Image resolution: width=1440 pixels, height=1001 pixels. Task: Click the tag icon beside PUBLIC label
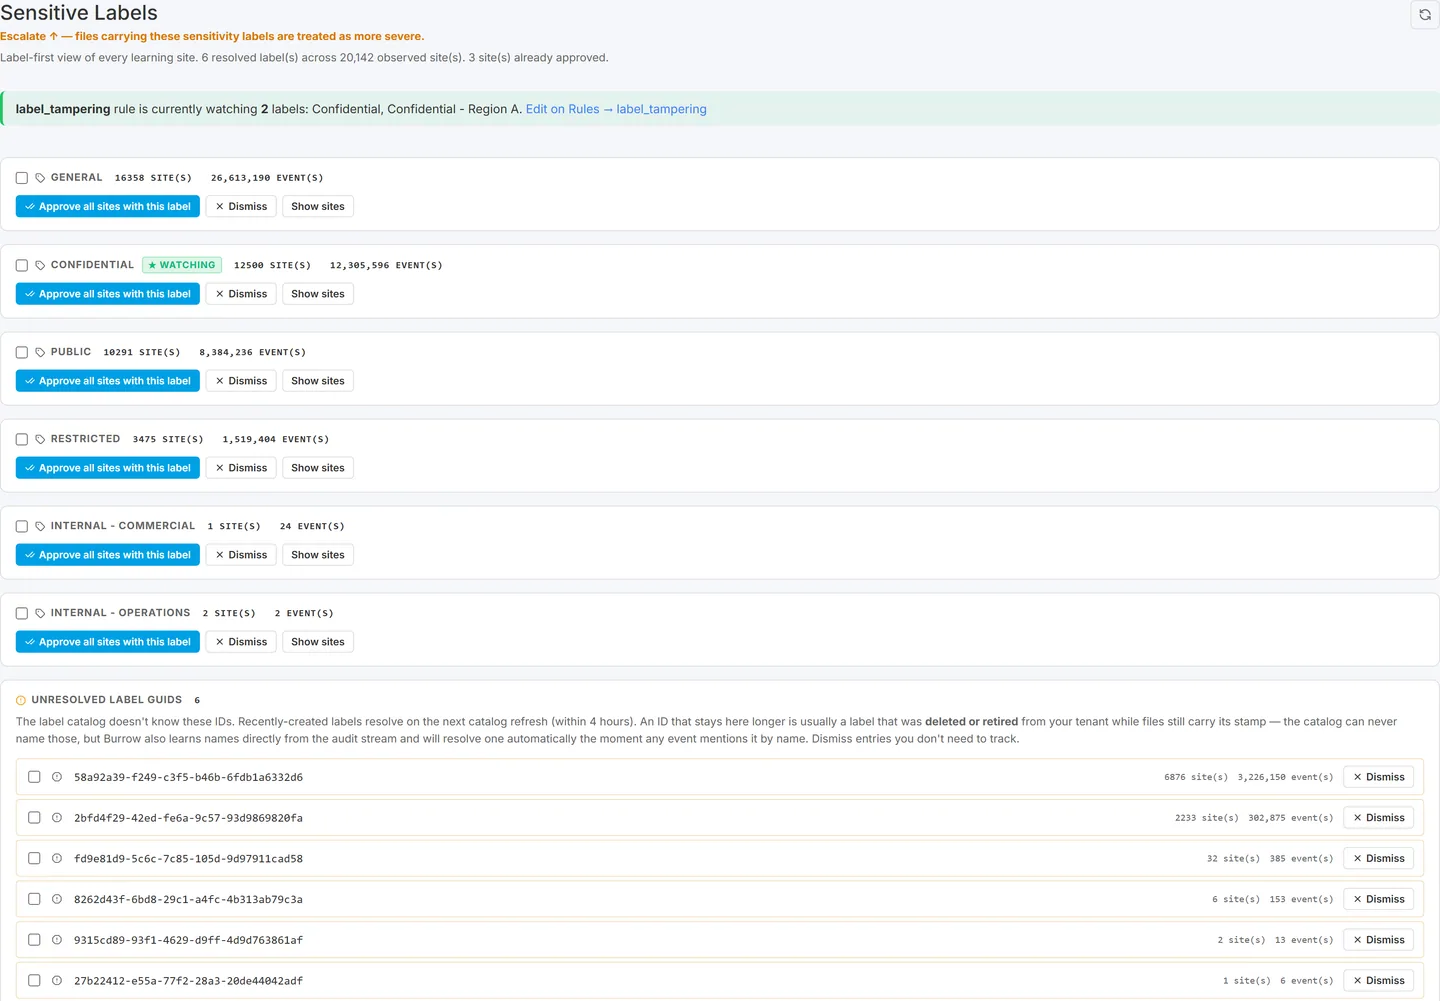40,352
